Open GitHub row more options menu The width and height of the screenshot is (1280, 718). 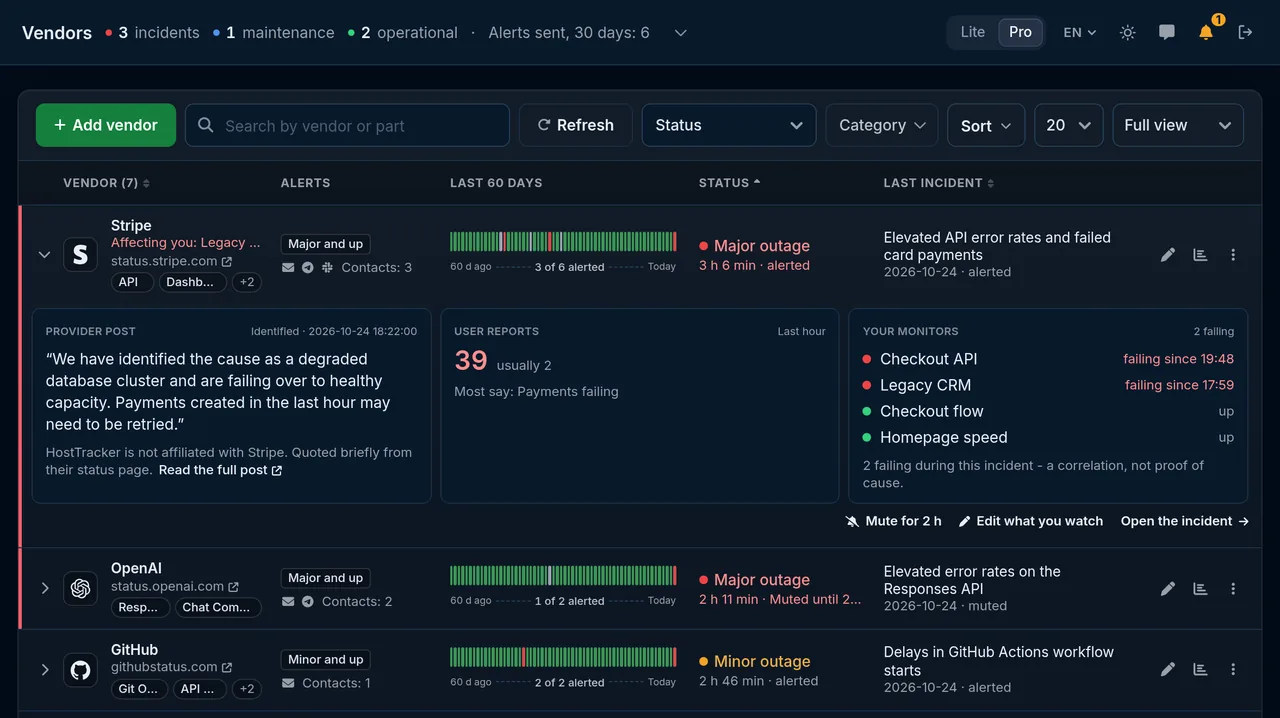[1233, 669]
